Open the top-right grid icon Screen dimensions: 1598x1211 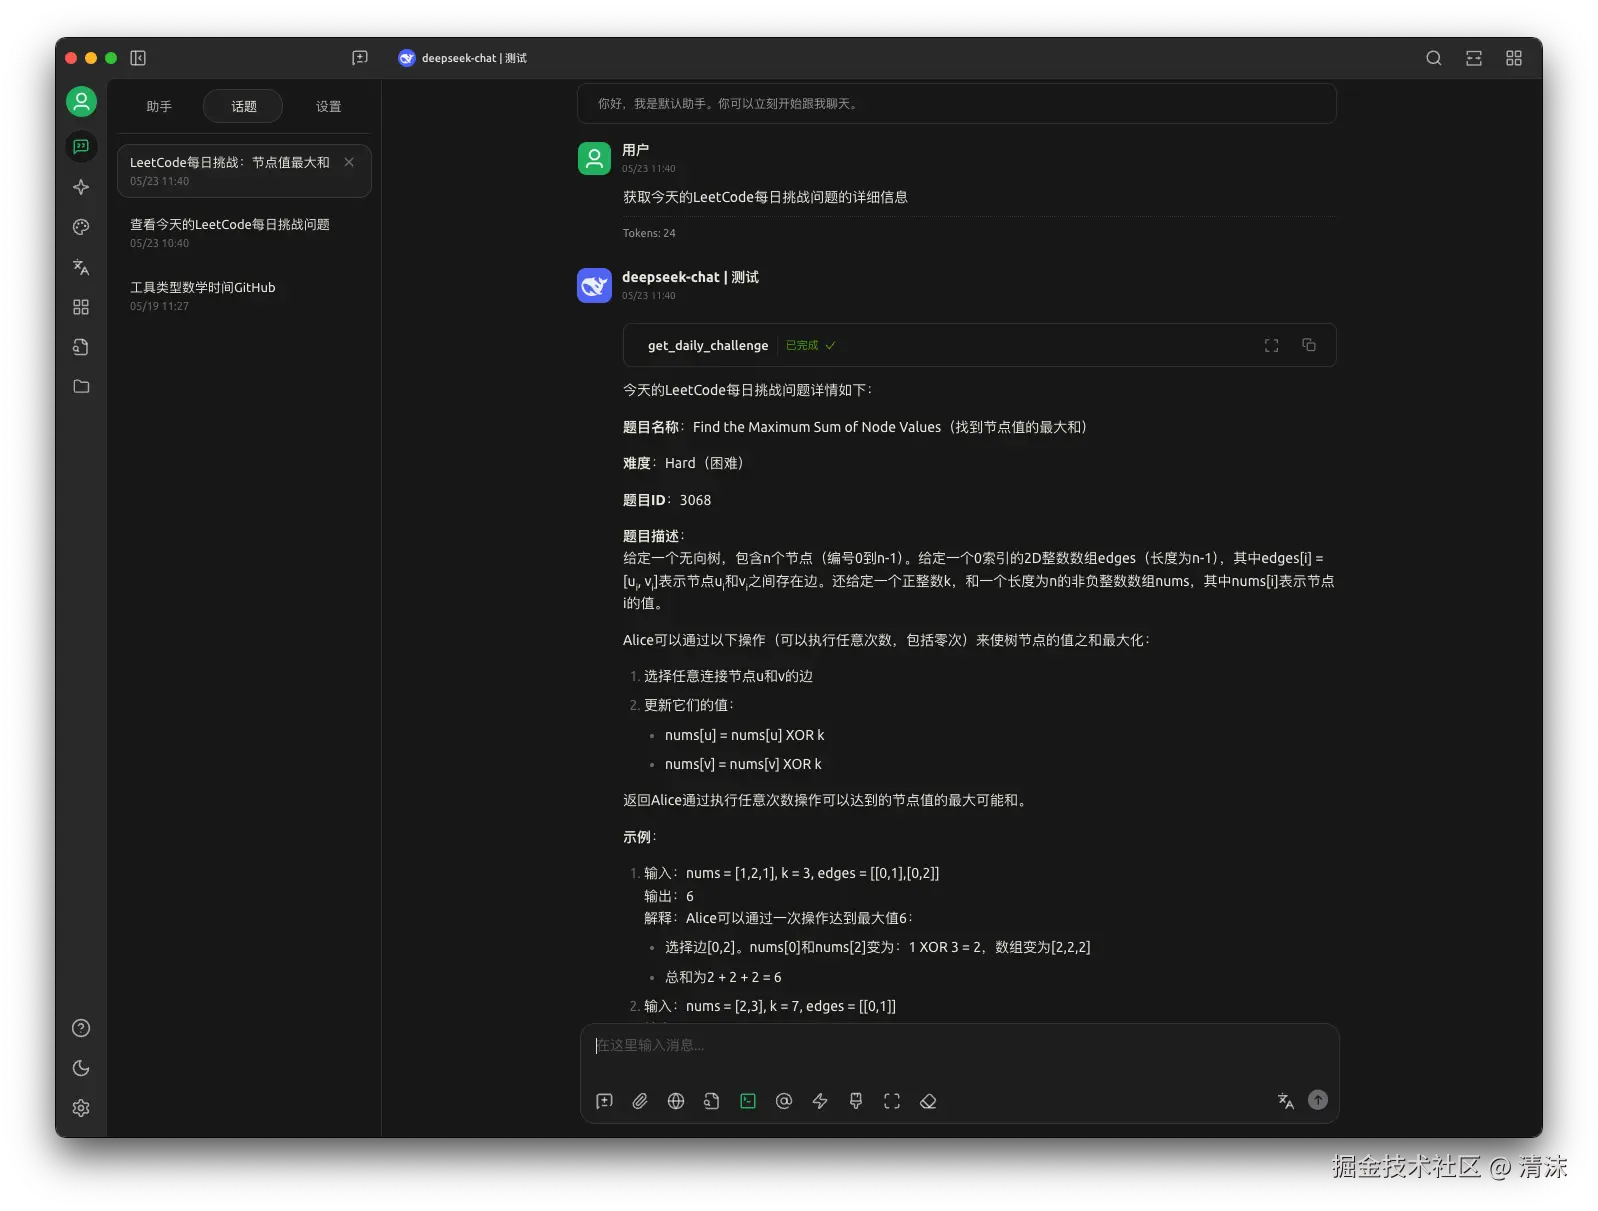pos(1513,58)
